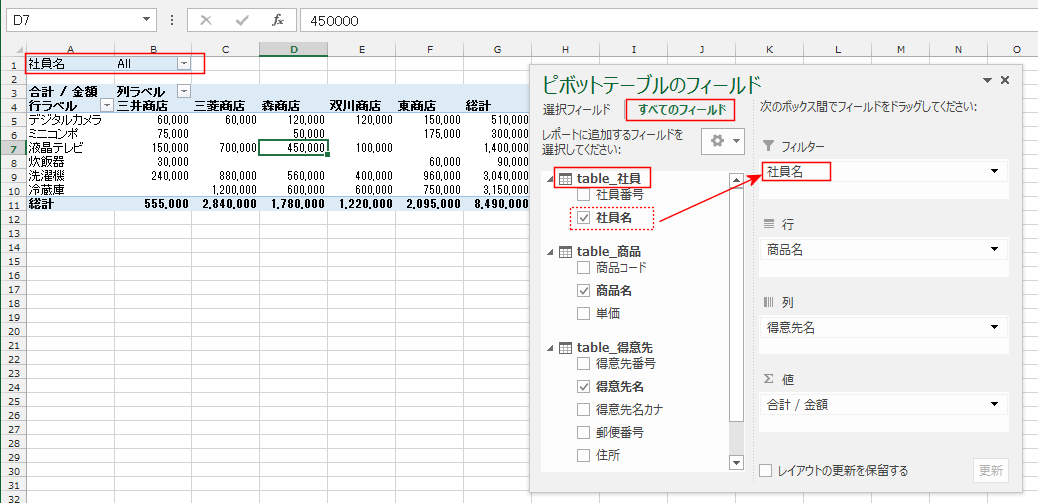Viewport: 1038px width, 503px height.
Task: Click the formula bar cancel (X) icon
Action: tap(205, 20)
